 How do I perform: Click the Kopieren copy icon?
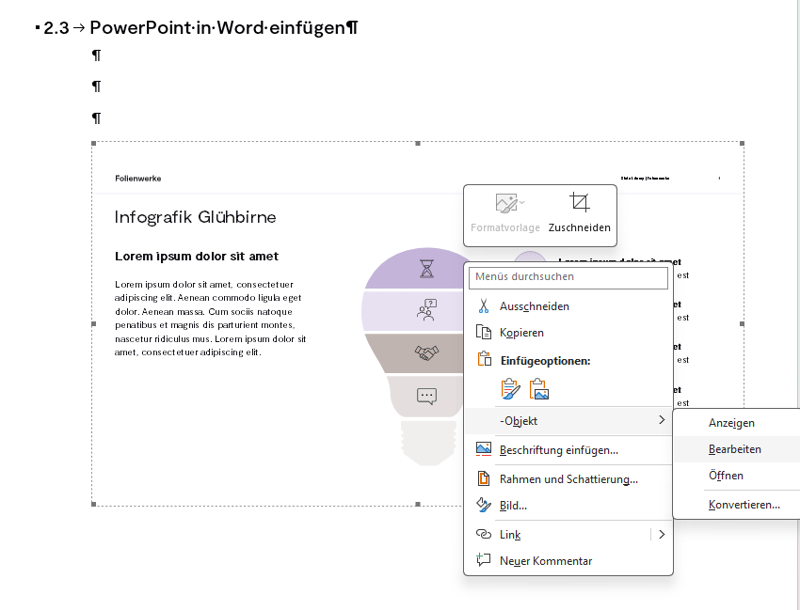pos(483,332)
